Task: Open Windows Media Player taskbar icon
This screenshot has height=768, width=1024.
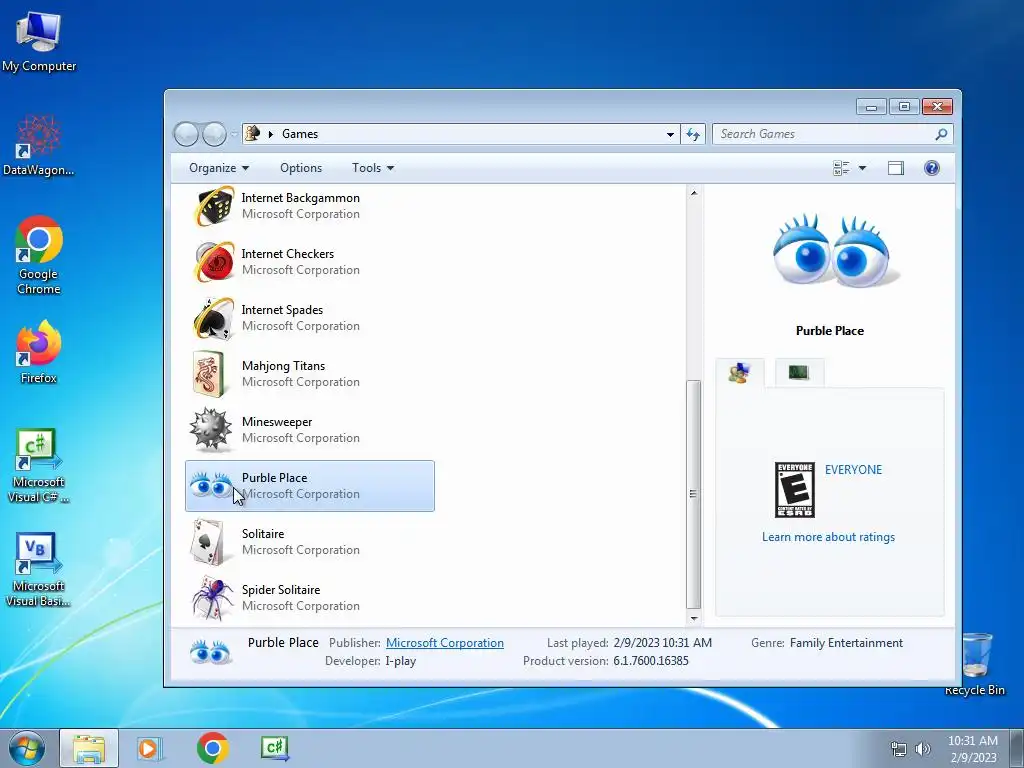Action: point(149,748)
